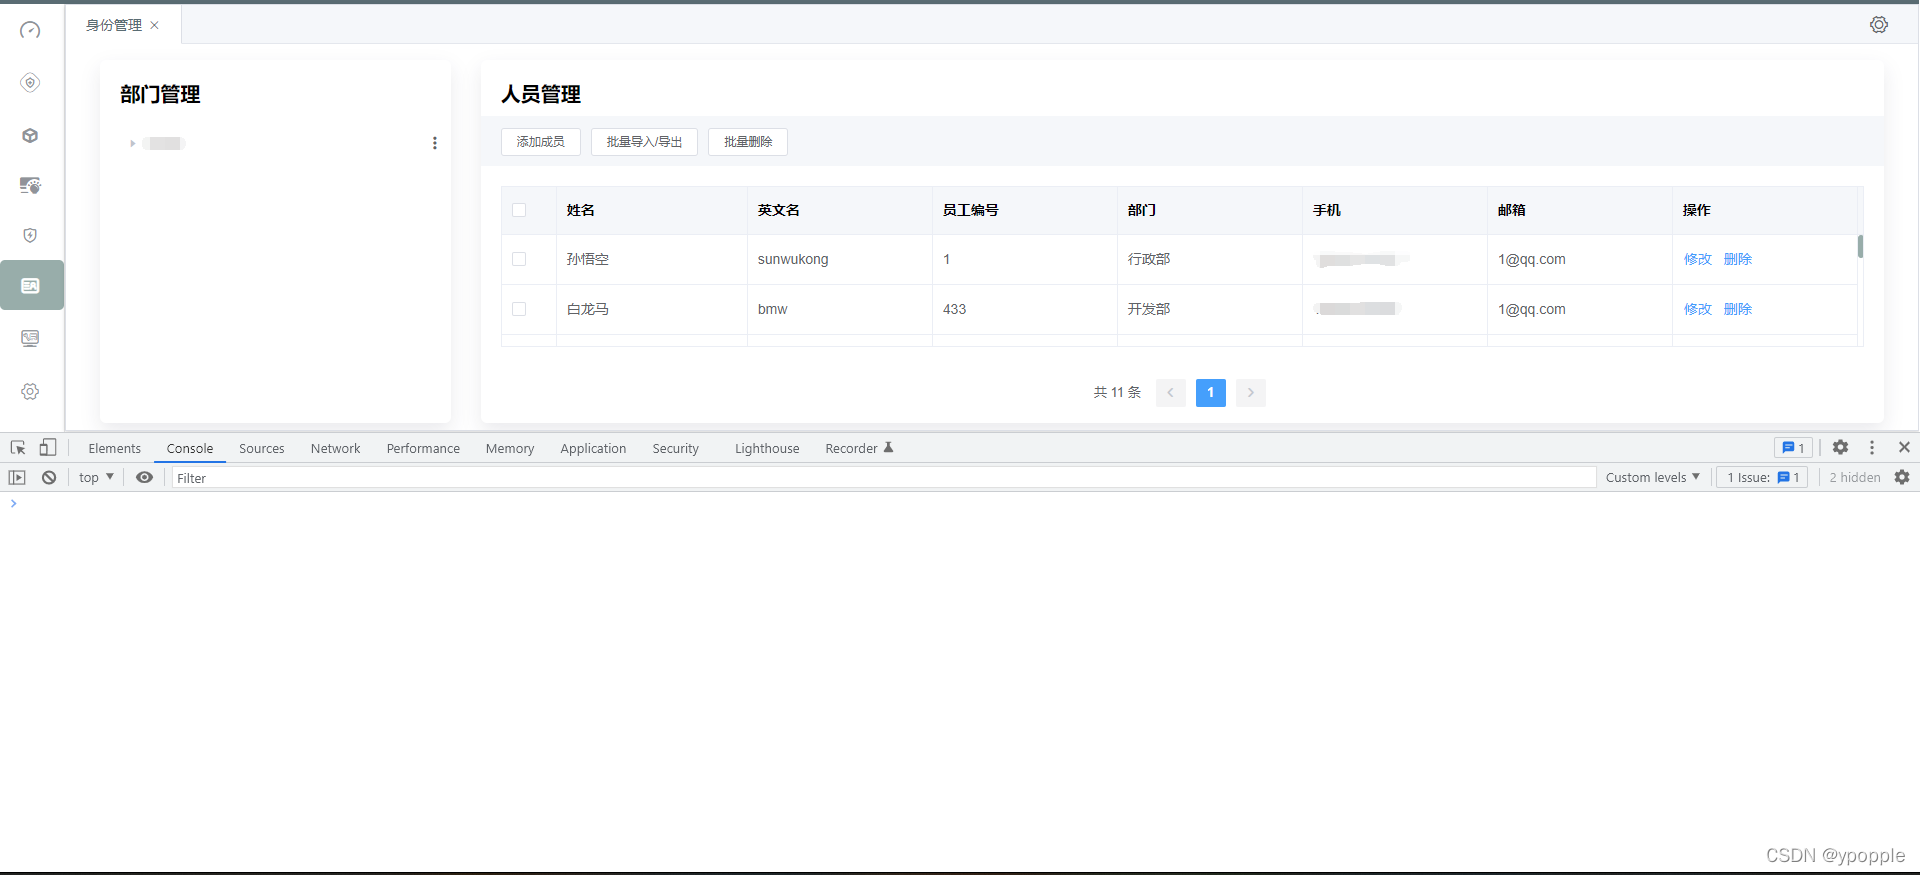The height and width of the screenshot is (875, 1920).
Task: Close the 身份管理 tab with its x
Action: click(155, 25)
